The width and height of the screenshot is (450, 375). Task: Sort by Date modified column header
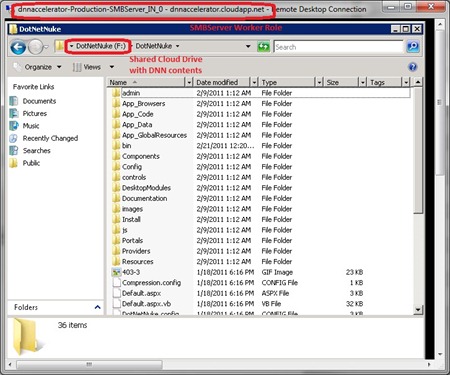[222, 82]
